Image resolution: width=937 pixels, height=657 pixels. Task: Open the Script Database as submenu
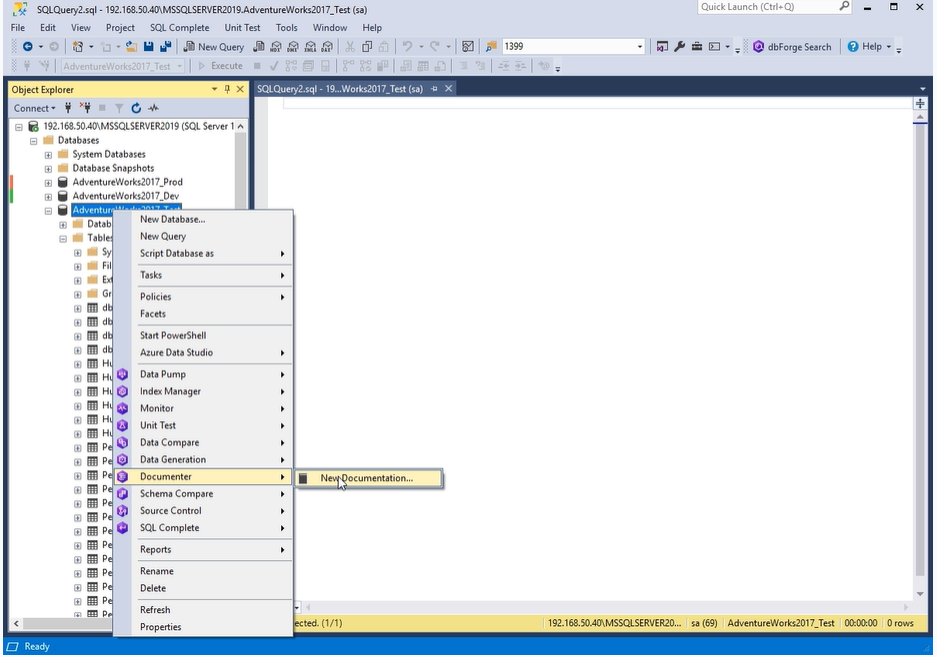(203, 253)
